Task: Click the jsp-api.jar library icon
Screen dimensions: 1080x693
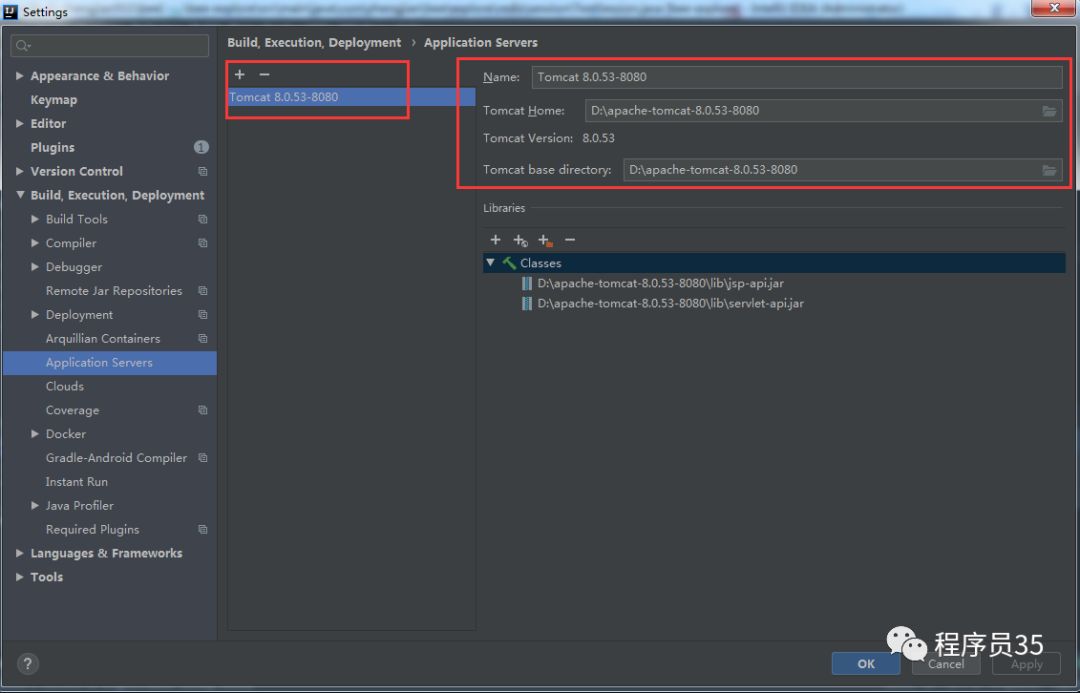Action: click(527, 283)
